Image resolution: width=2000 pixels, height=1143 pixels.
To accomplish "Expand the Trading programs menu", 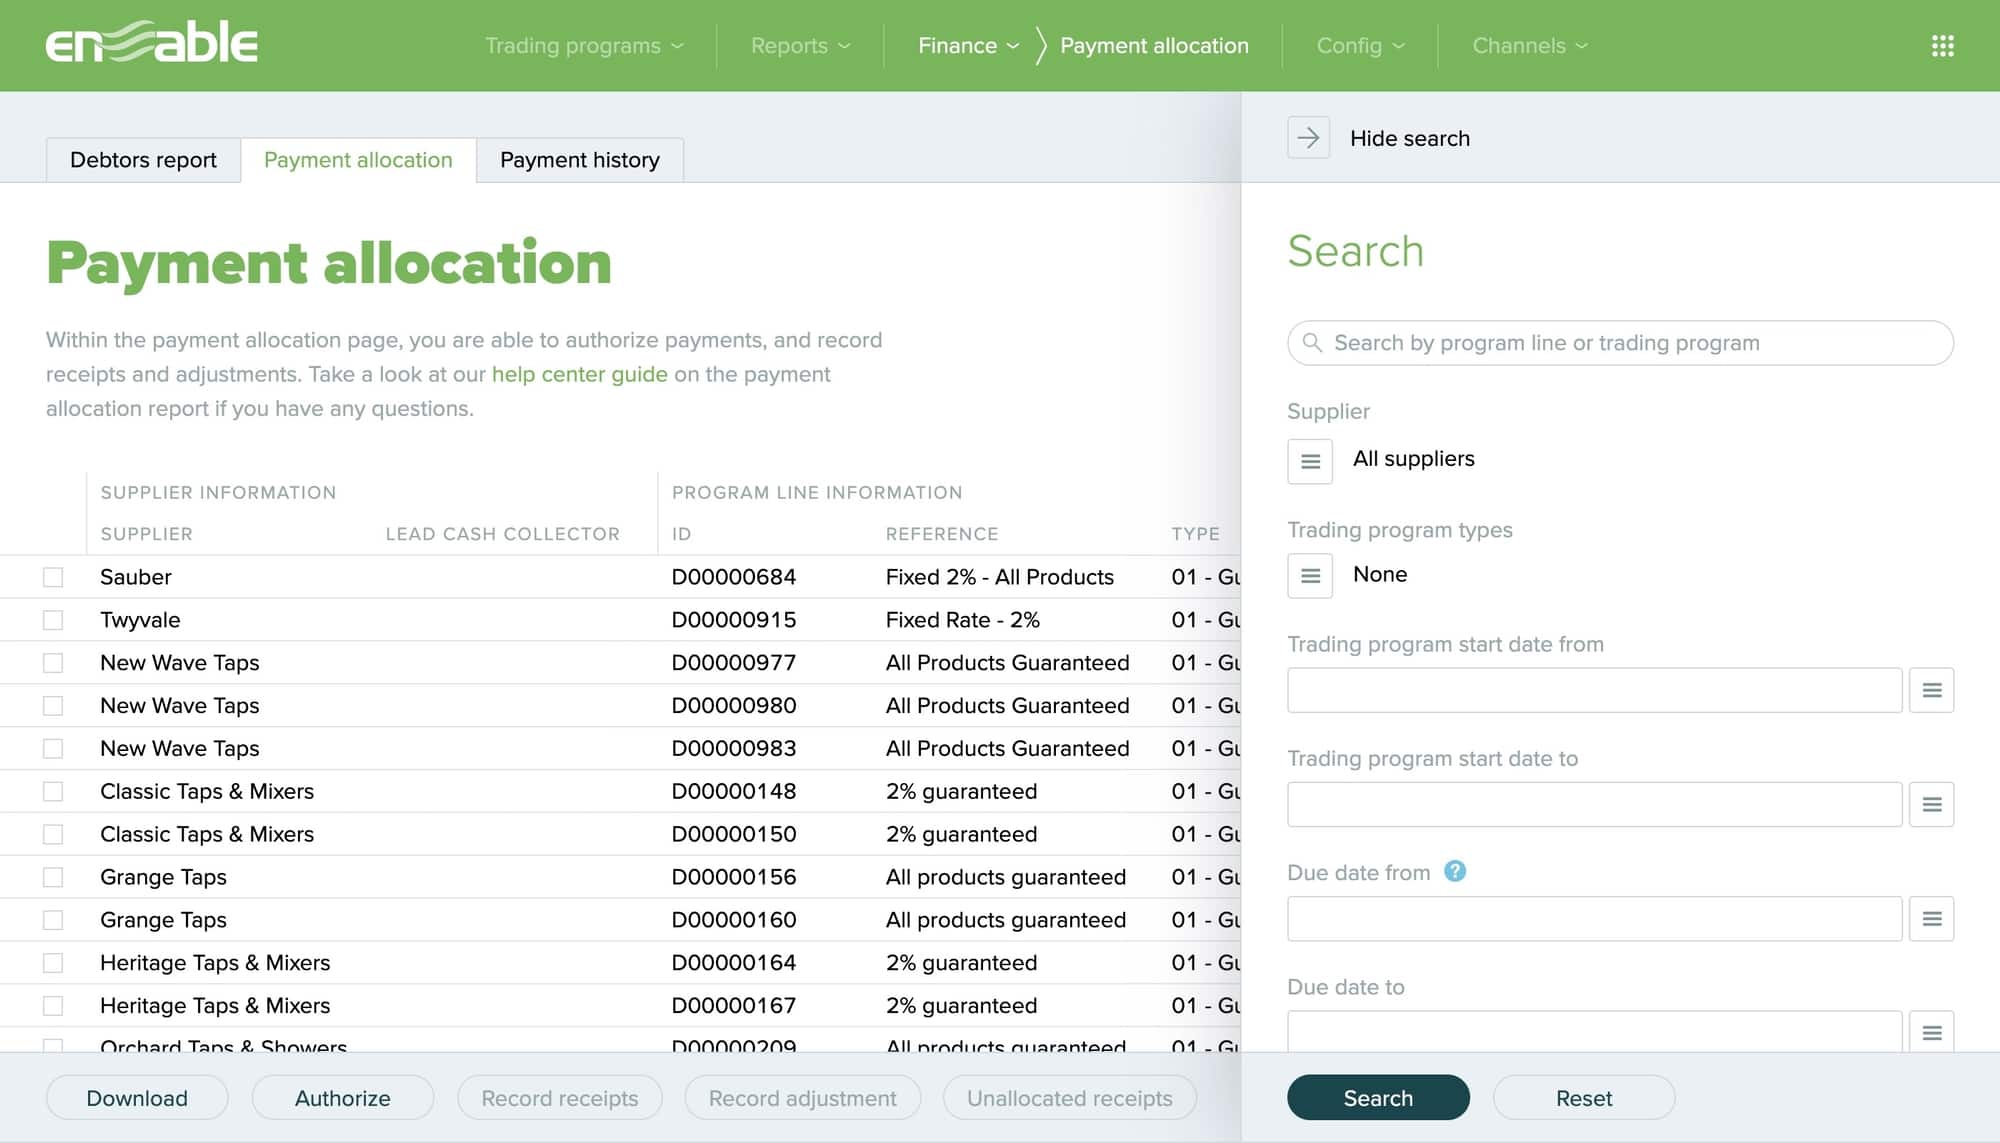I will pos(584,45).
